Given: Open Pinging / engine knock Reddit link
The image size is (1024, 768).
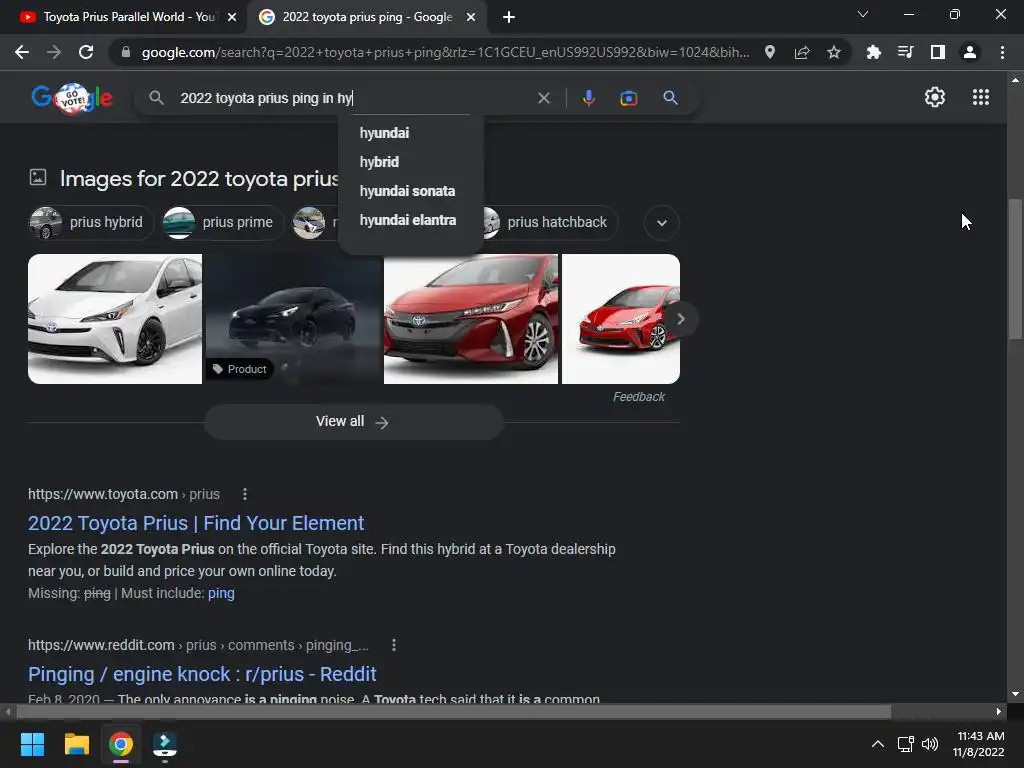Looking at the screenshot, I should click(202, 674).
